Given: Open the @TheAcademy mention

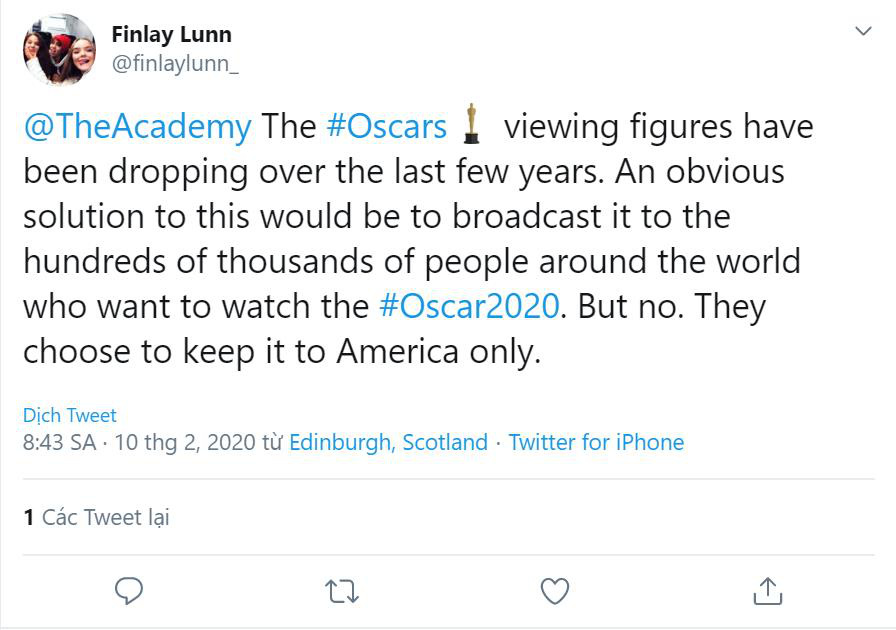Looking at the screenshot, I should (x=137, y=126).
